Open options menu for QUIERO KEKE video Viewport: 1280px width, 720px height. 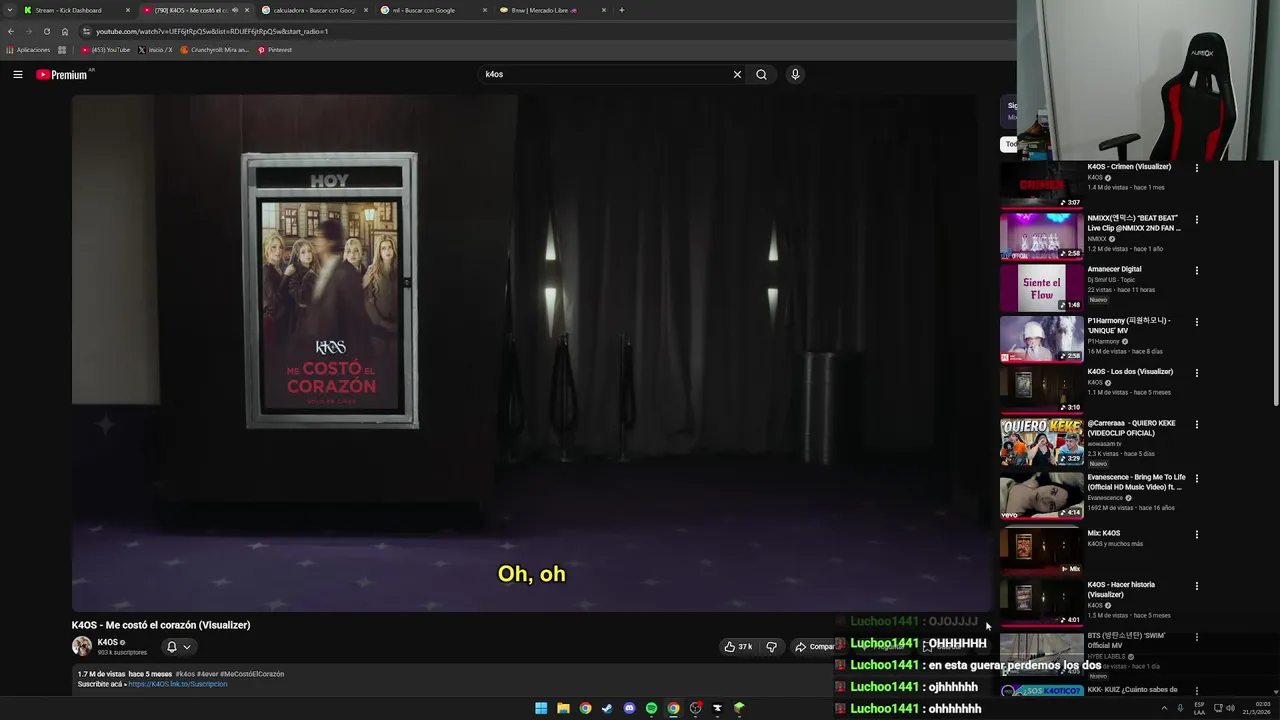[x=1196, y=425]
